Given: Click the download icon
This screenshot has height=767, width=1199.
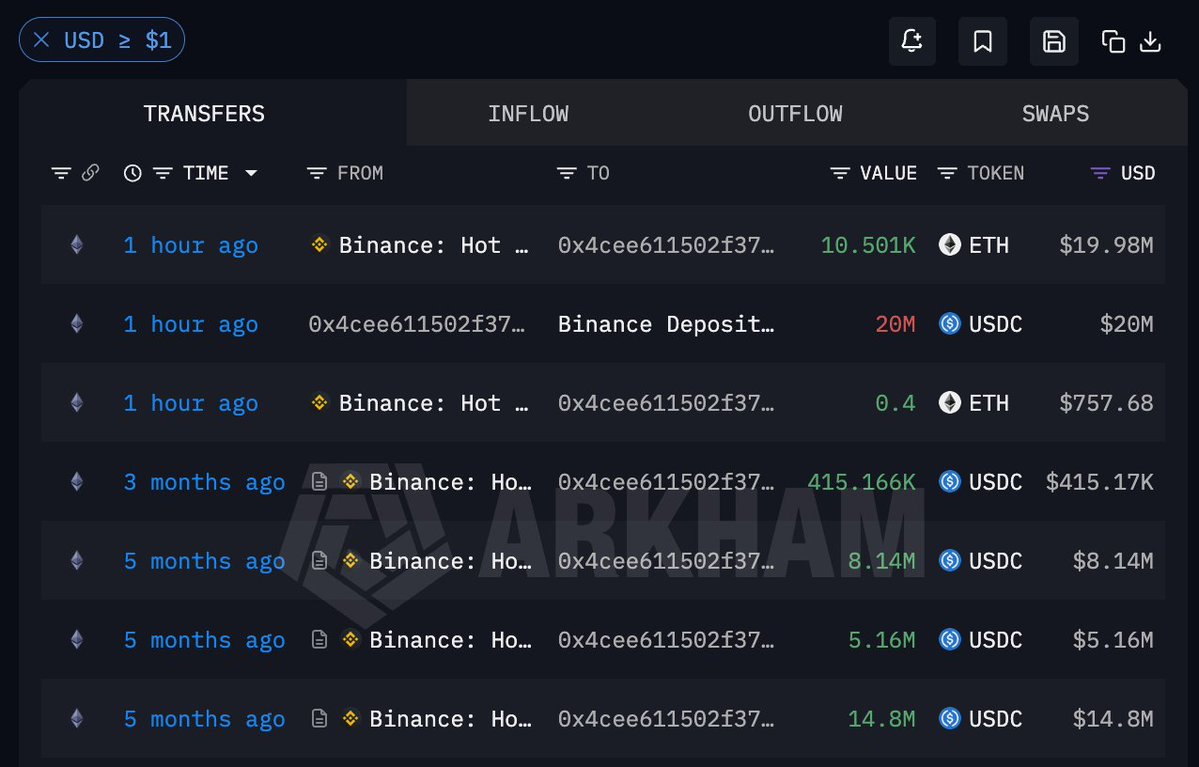Looking at the screenshot, I should pyautogui.click(x=1150, y=41).
